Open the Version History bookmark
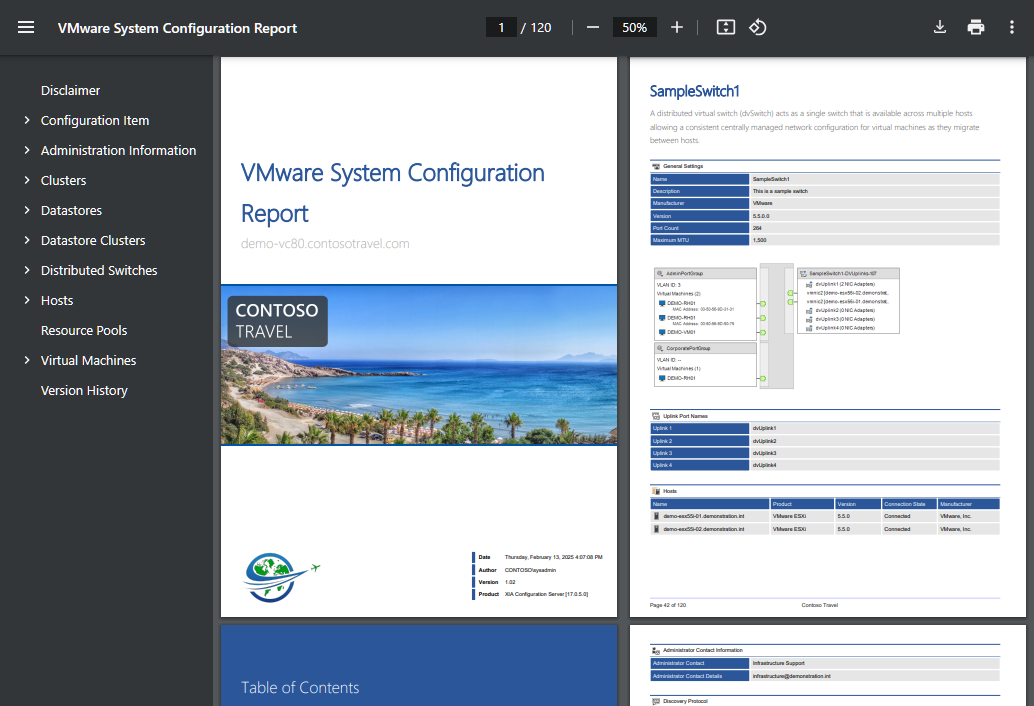This screenshot has width=1034, height=706. [84, 390]
